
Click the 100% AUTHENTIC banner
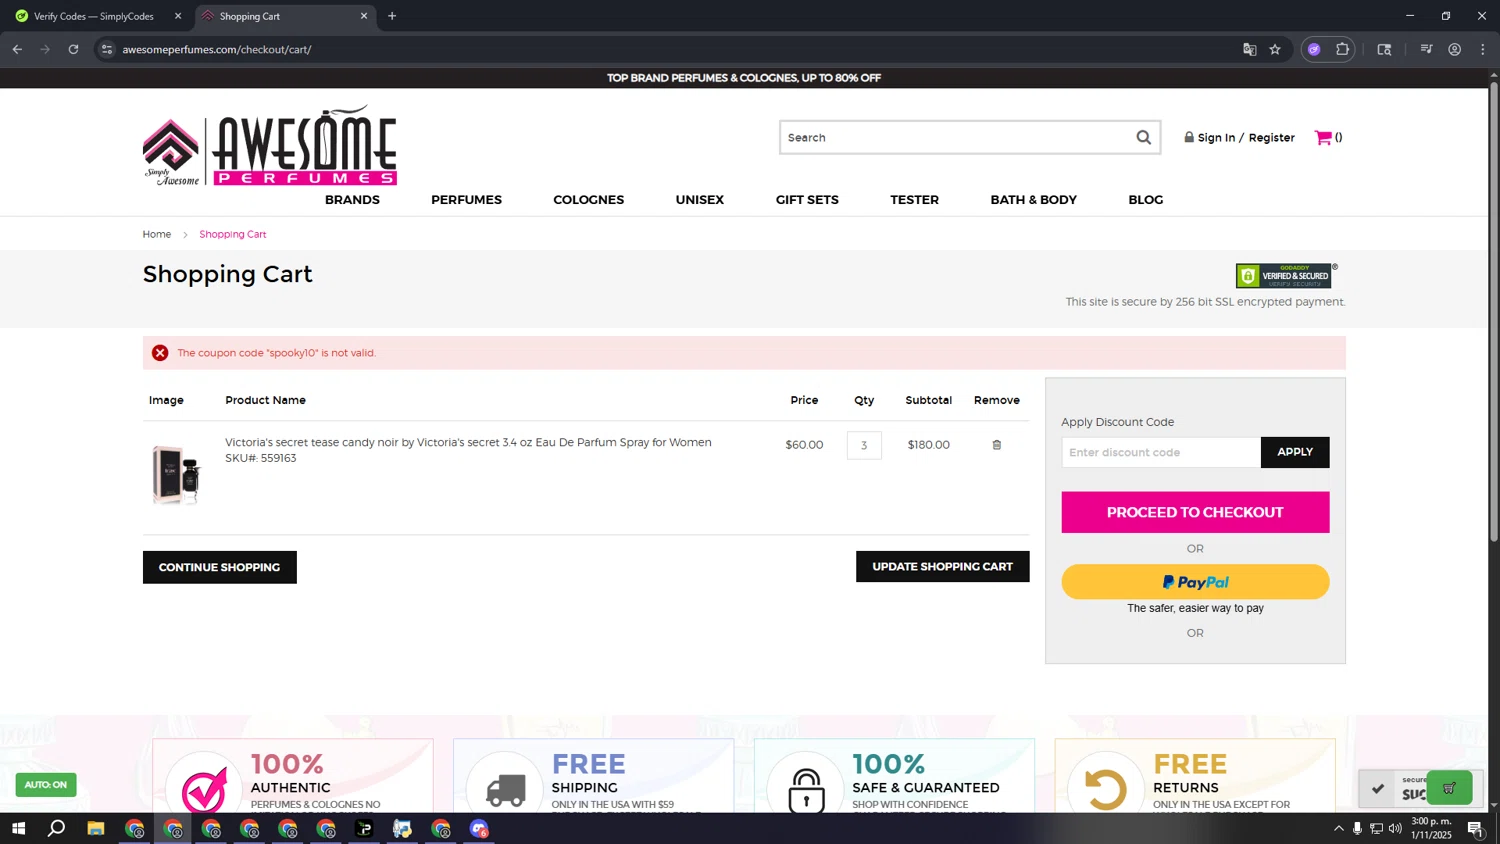[x=293, y=776]
